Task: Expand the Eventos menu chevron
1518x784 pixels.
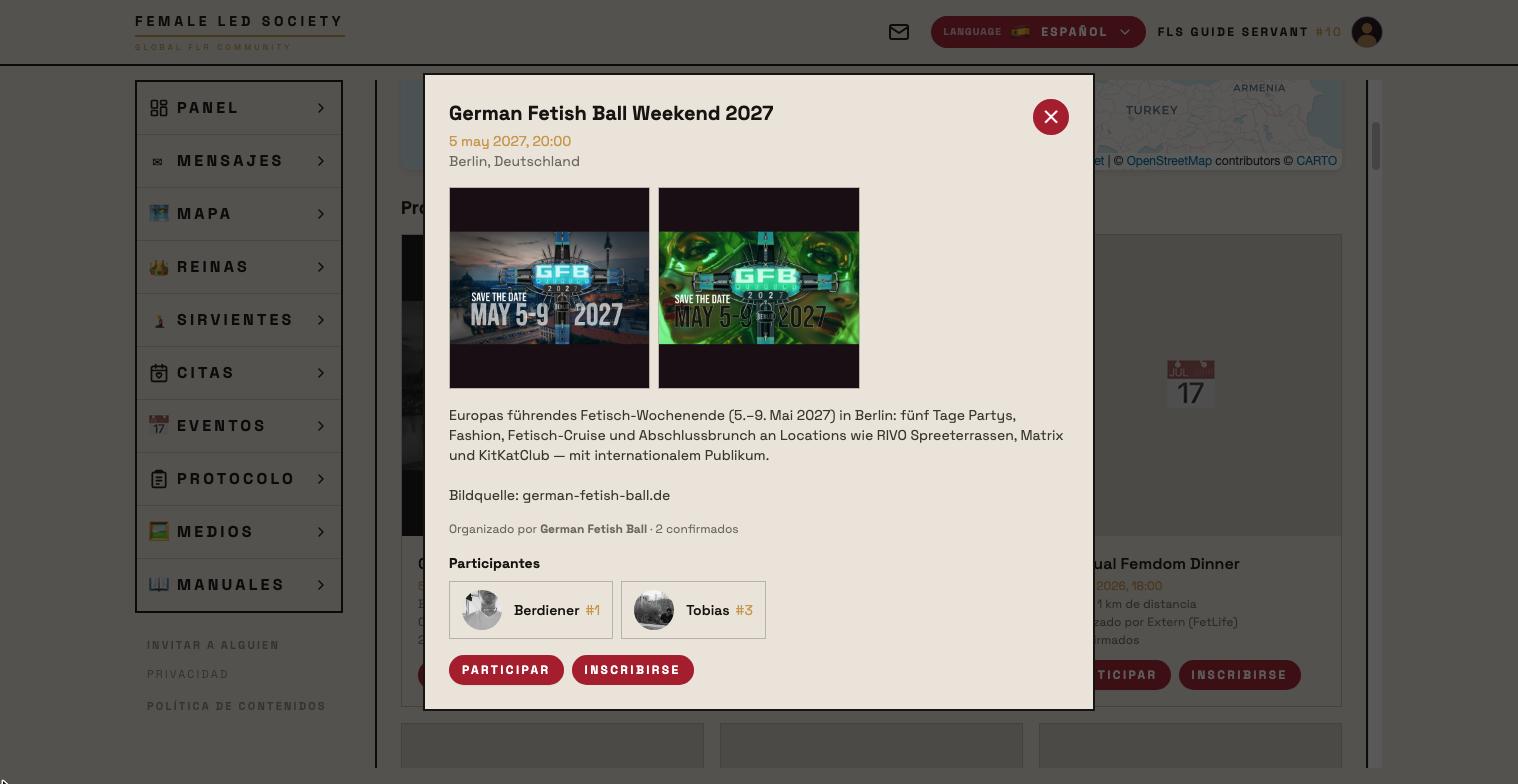Action: pyautogui.click(x=321, y=426)
